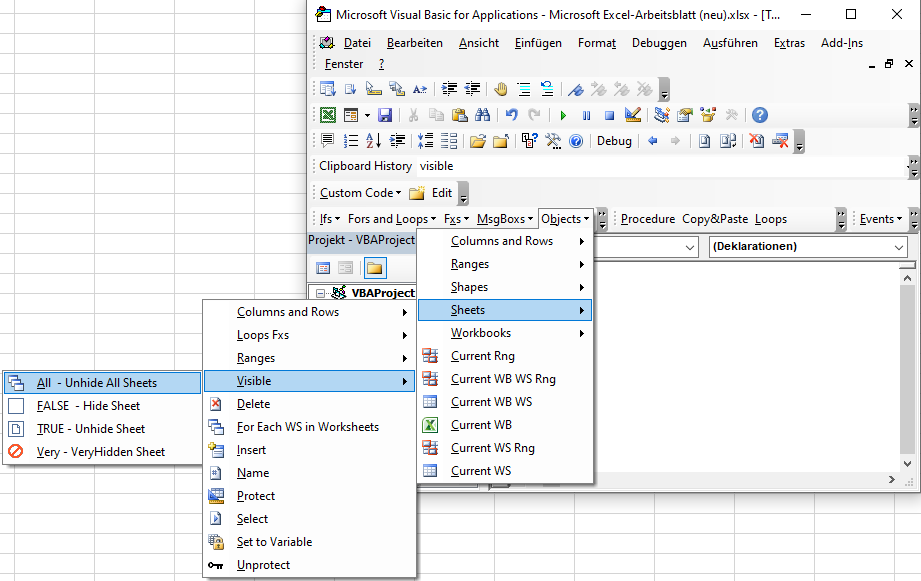The width and height of the screenshot is (921, 581).
Task: Click the Loops toolbar button
Action: [x=771, y=219]
